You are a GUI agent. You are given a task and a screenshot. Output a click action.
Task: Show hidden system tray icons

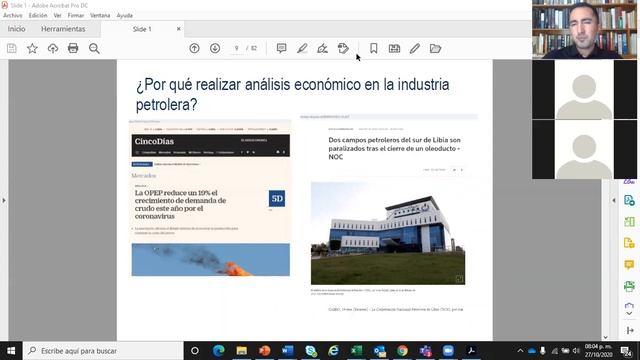pos(520,351)
